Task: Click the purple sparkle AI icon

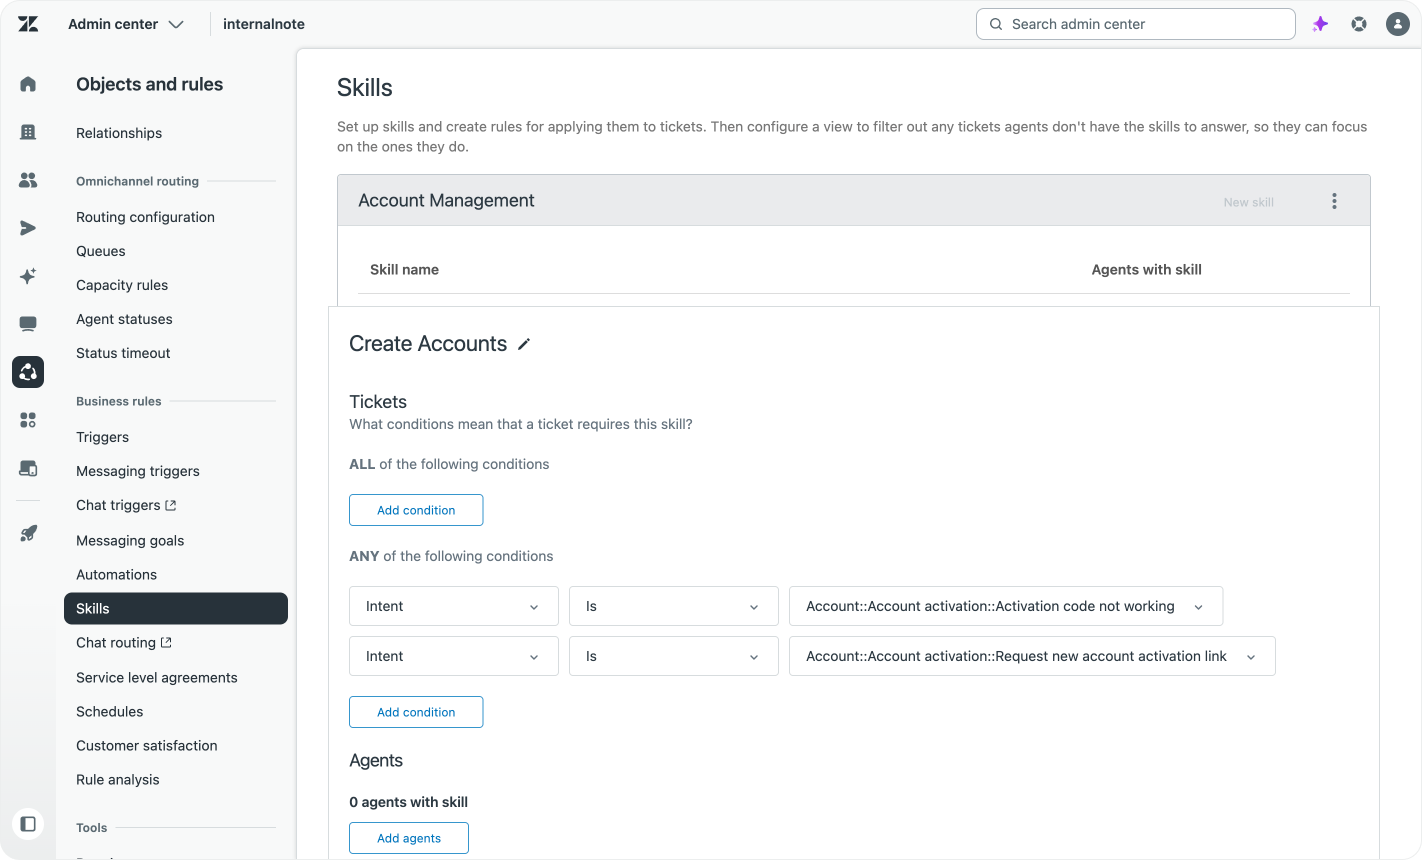Action: (1320, 24)
